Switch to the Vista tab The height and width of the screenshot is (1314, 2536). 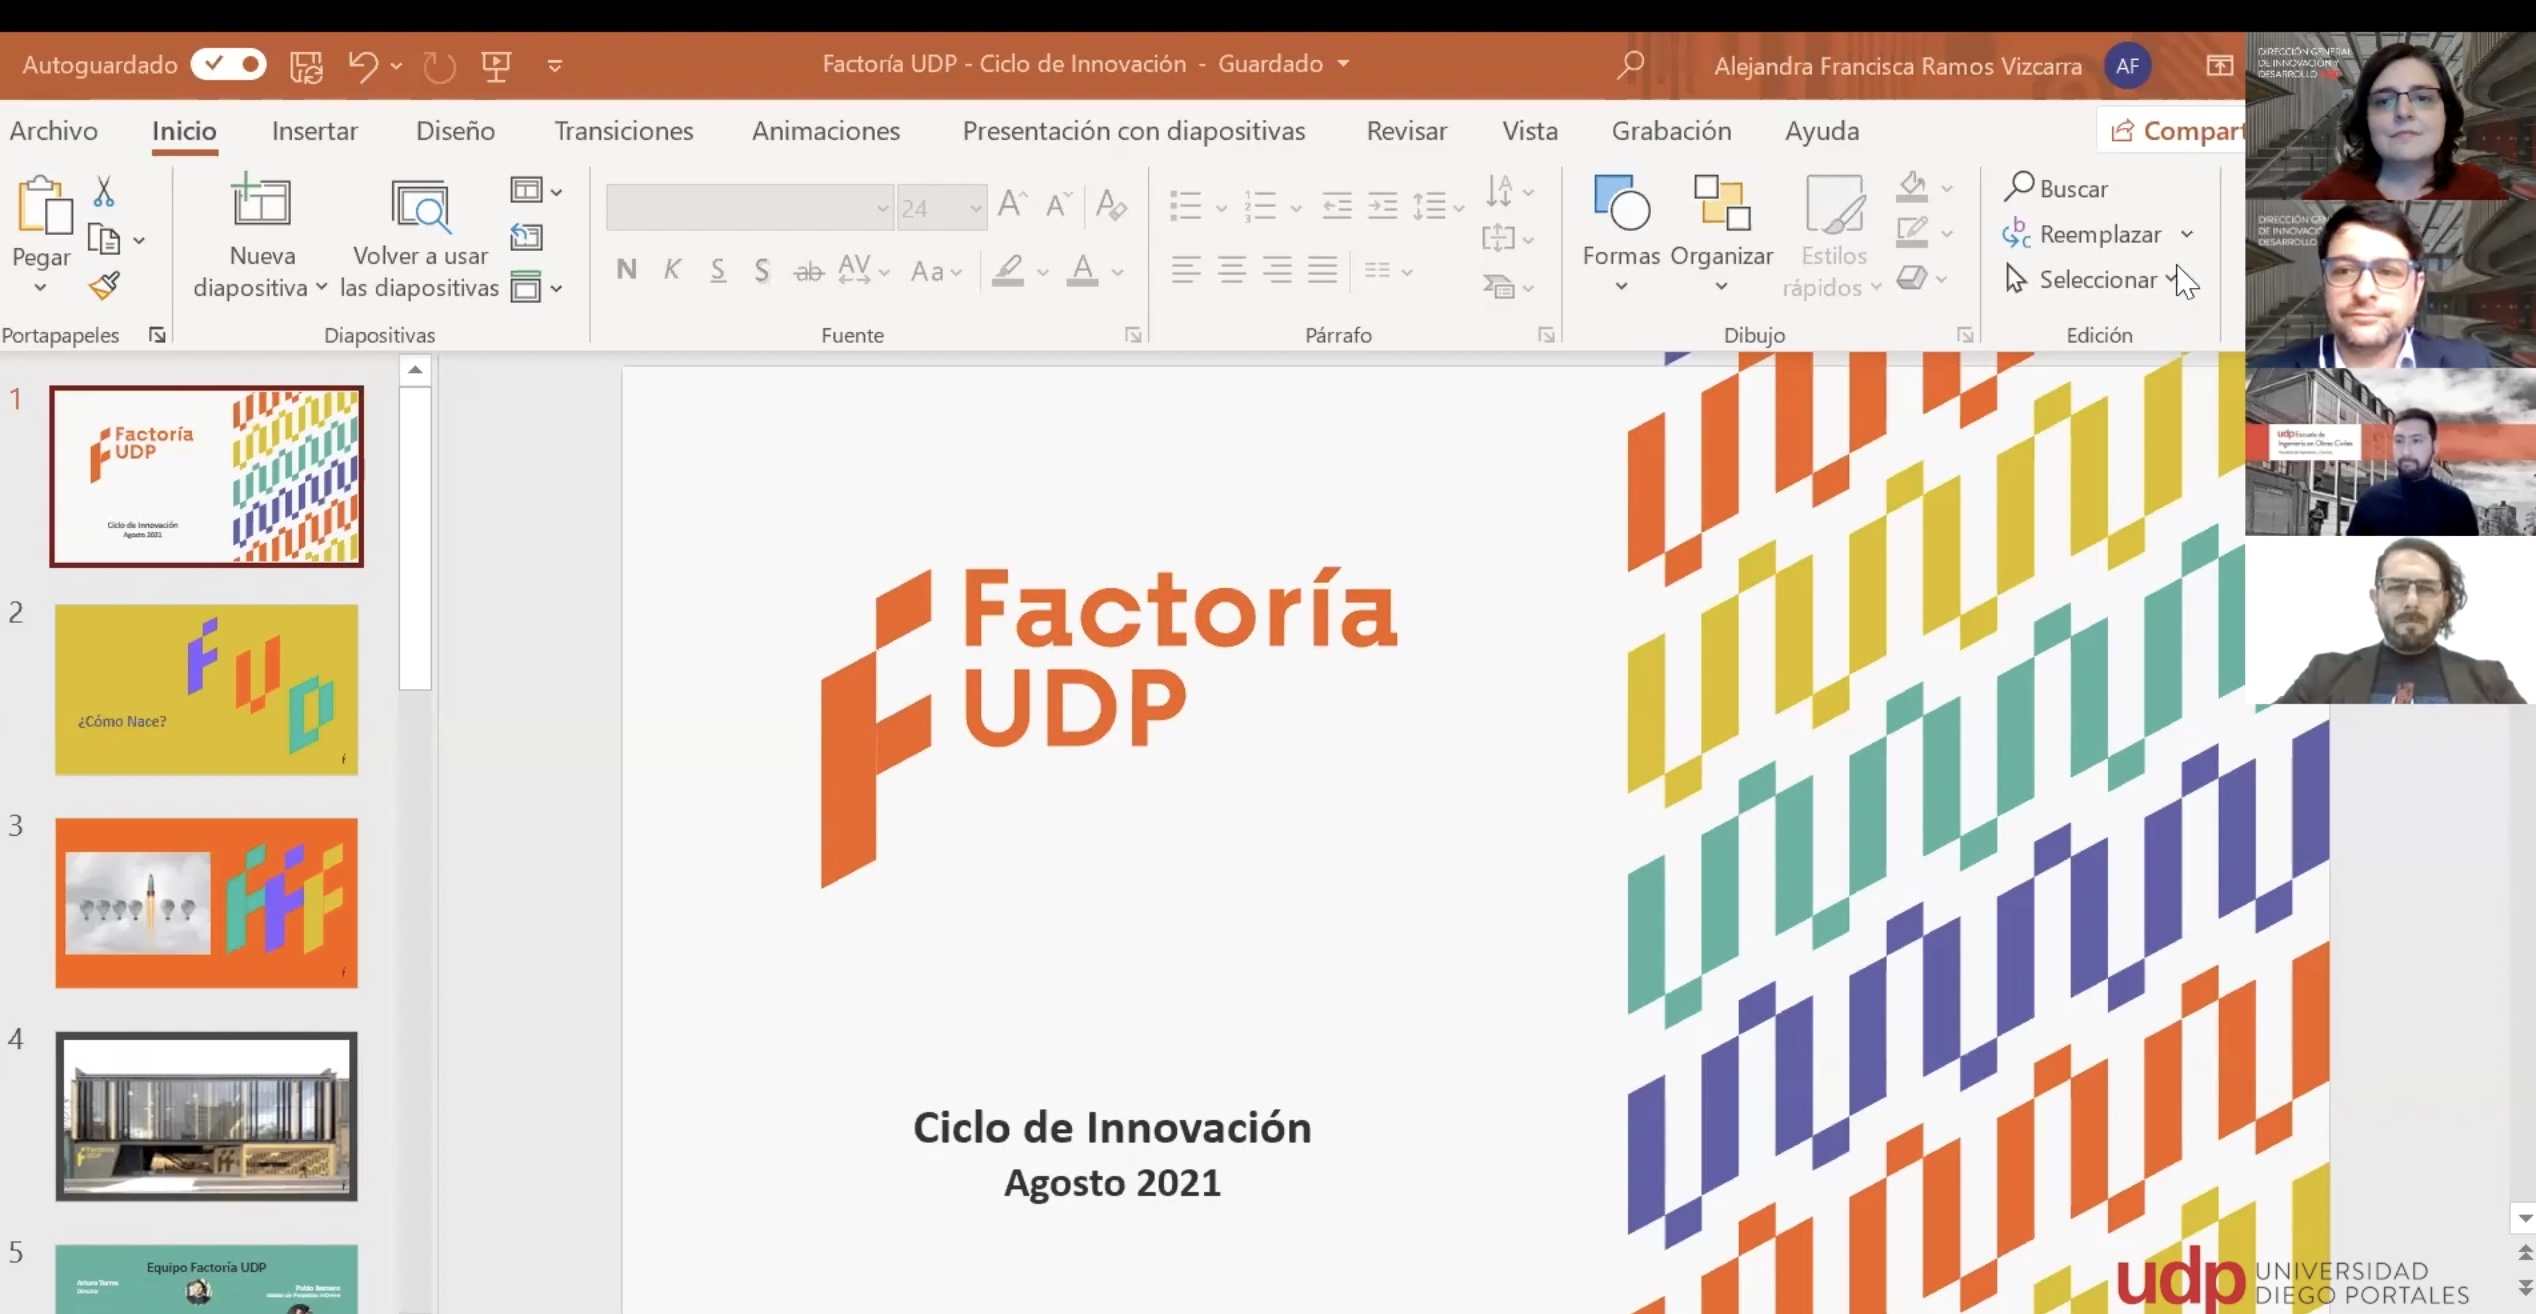pyautogui.click(x=1530, y=131)
